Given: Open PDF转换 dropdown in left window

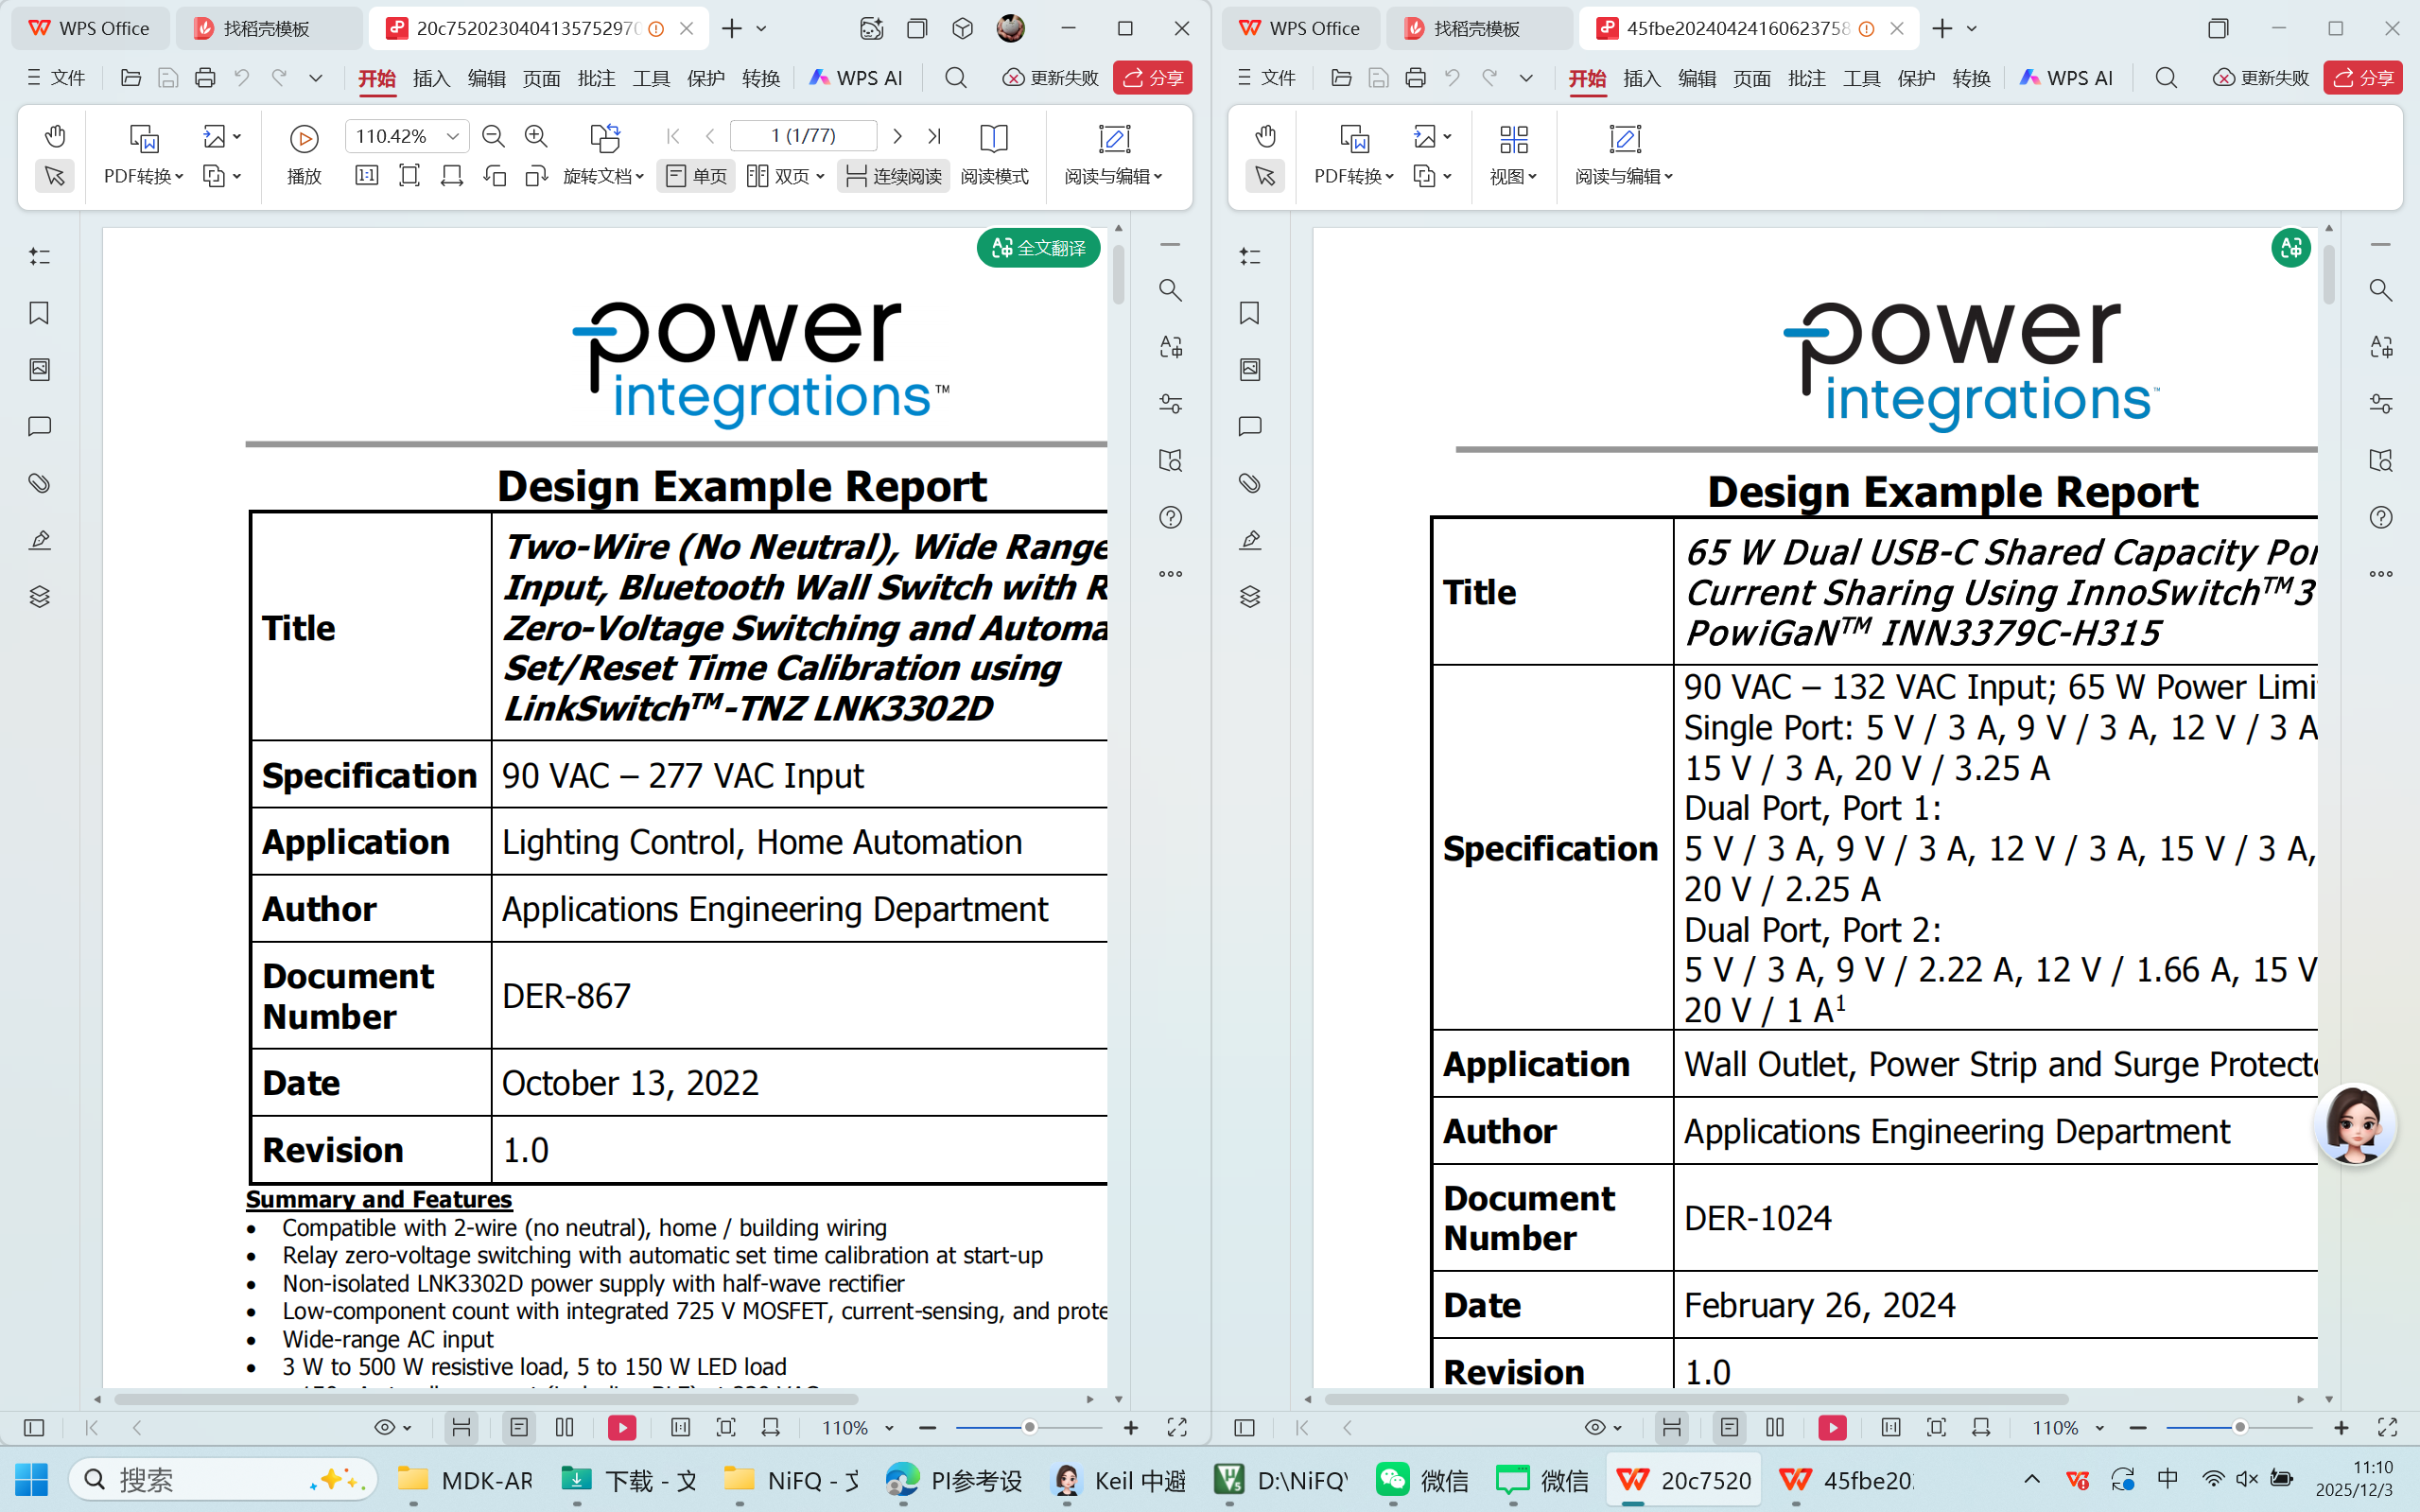Looking at the screenshot, I should click(144, 176).
